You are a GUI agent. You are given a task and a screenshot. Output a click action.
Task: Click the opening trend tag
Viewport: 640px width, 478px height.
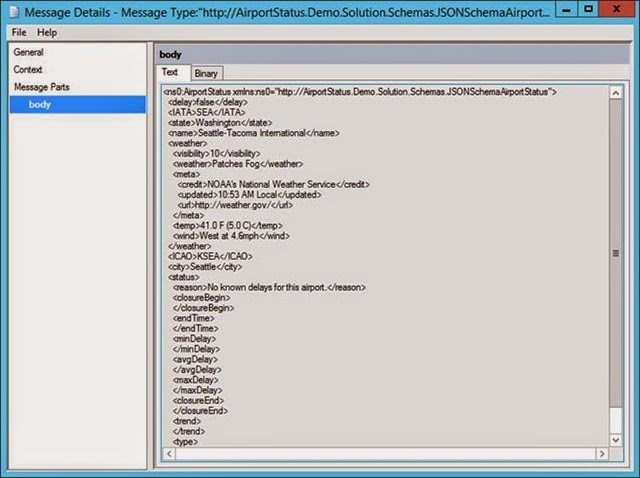pos(187,421)
